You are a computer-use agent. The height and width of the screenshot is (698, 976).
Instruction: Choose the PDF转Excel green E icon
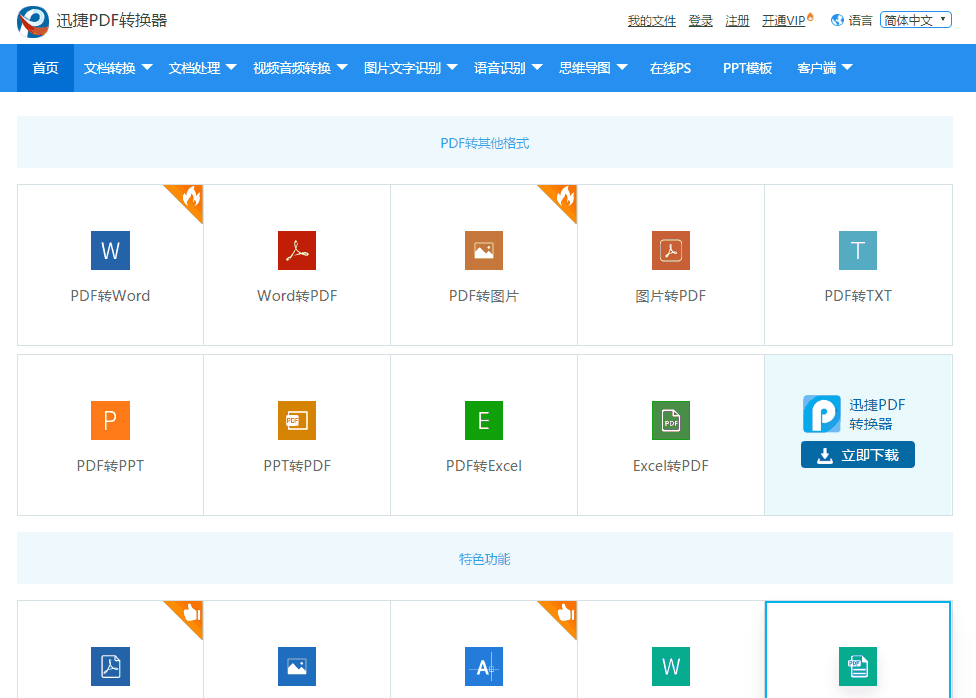click(484, 420)
